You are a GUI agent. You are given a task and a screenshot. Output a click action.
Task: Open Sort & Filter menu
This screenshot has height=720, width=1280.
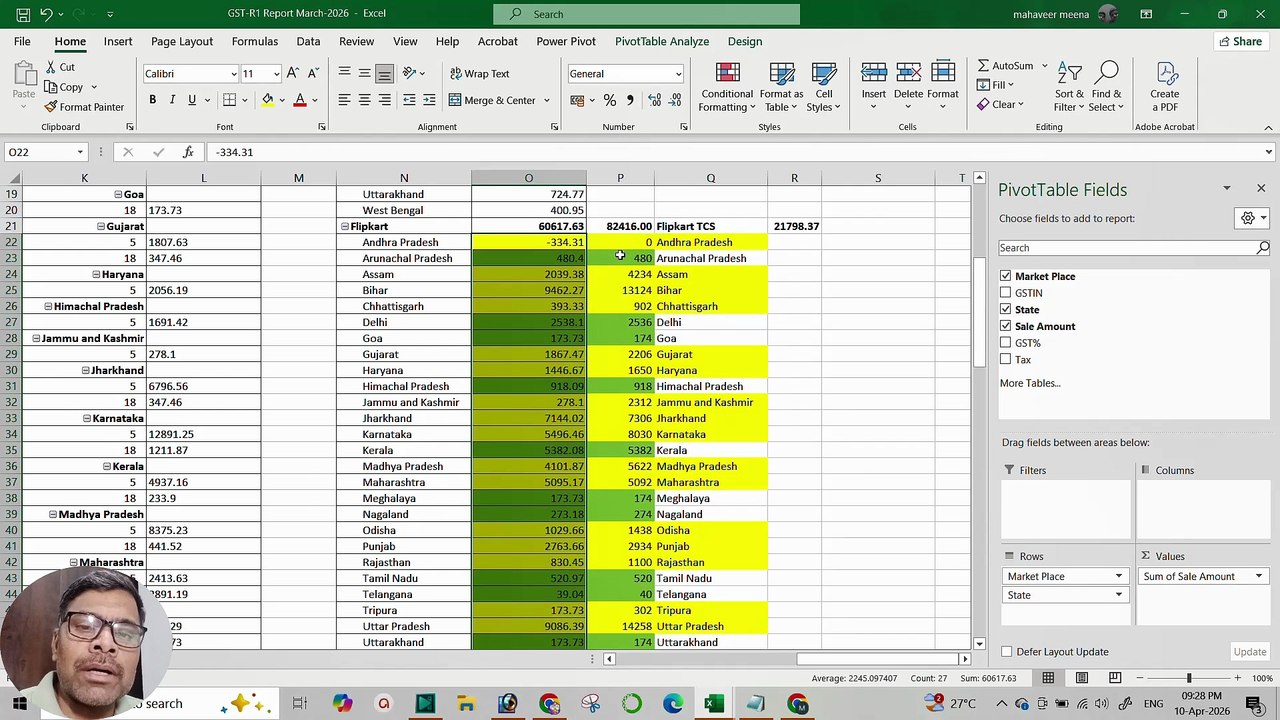click(1069, 88)
